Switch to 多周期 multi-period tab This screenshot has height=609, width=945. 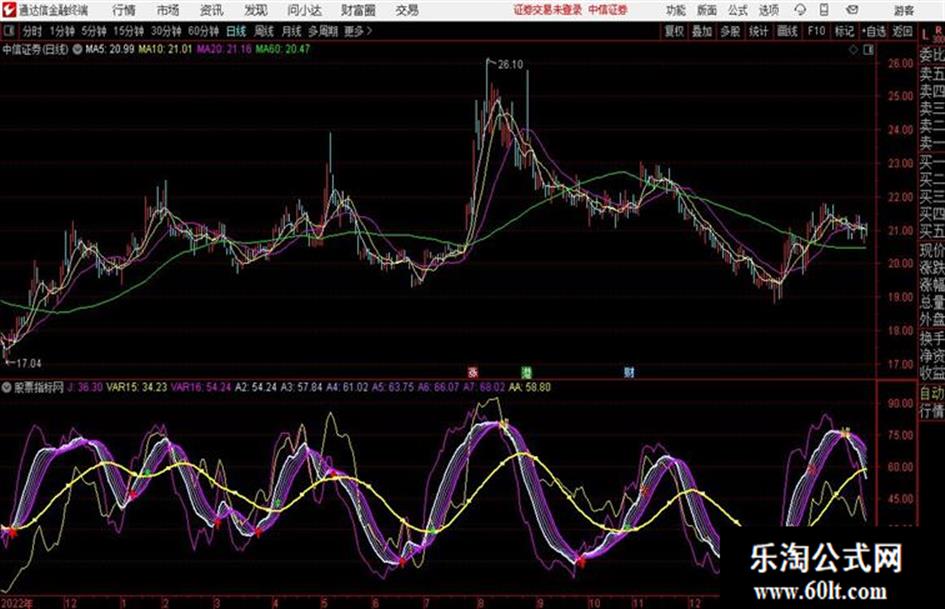322,31
